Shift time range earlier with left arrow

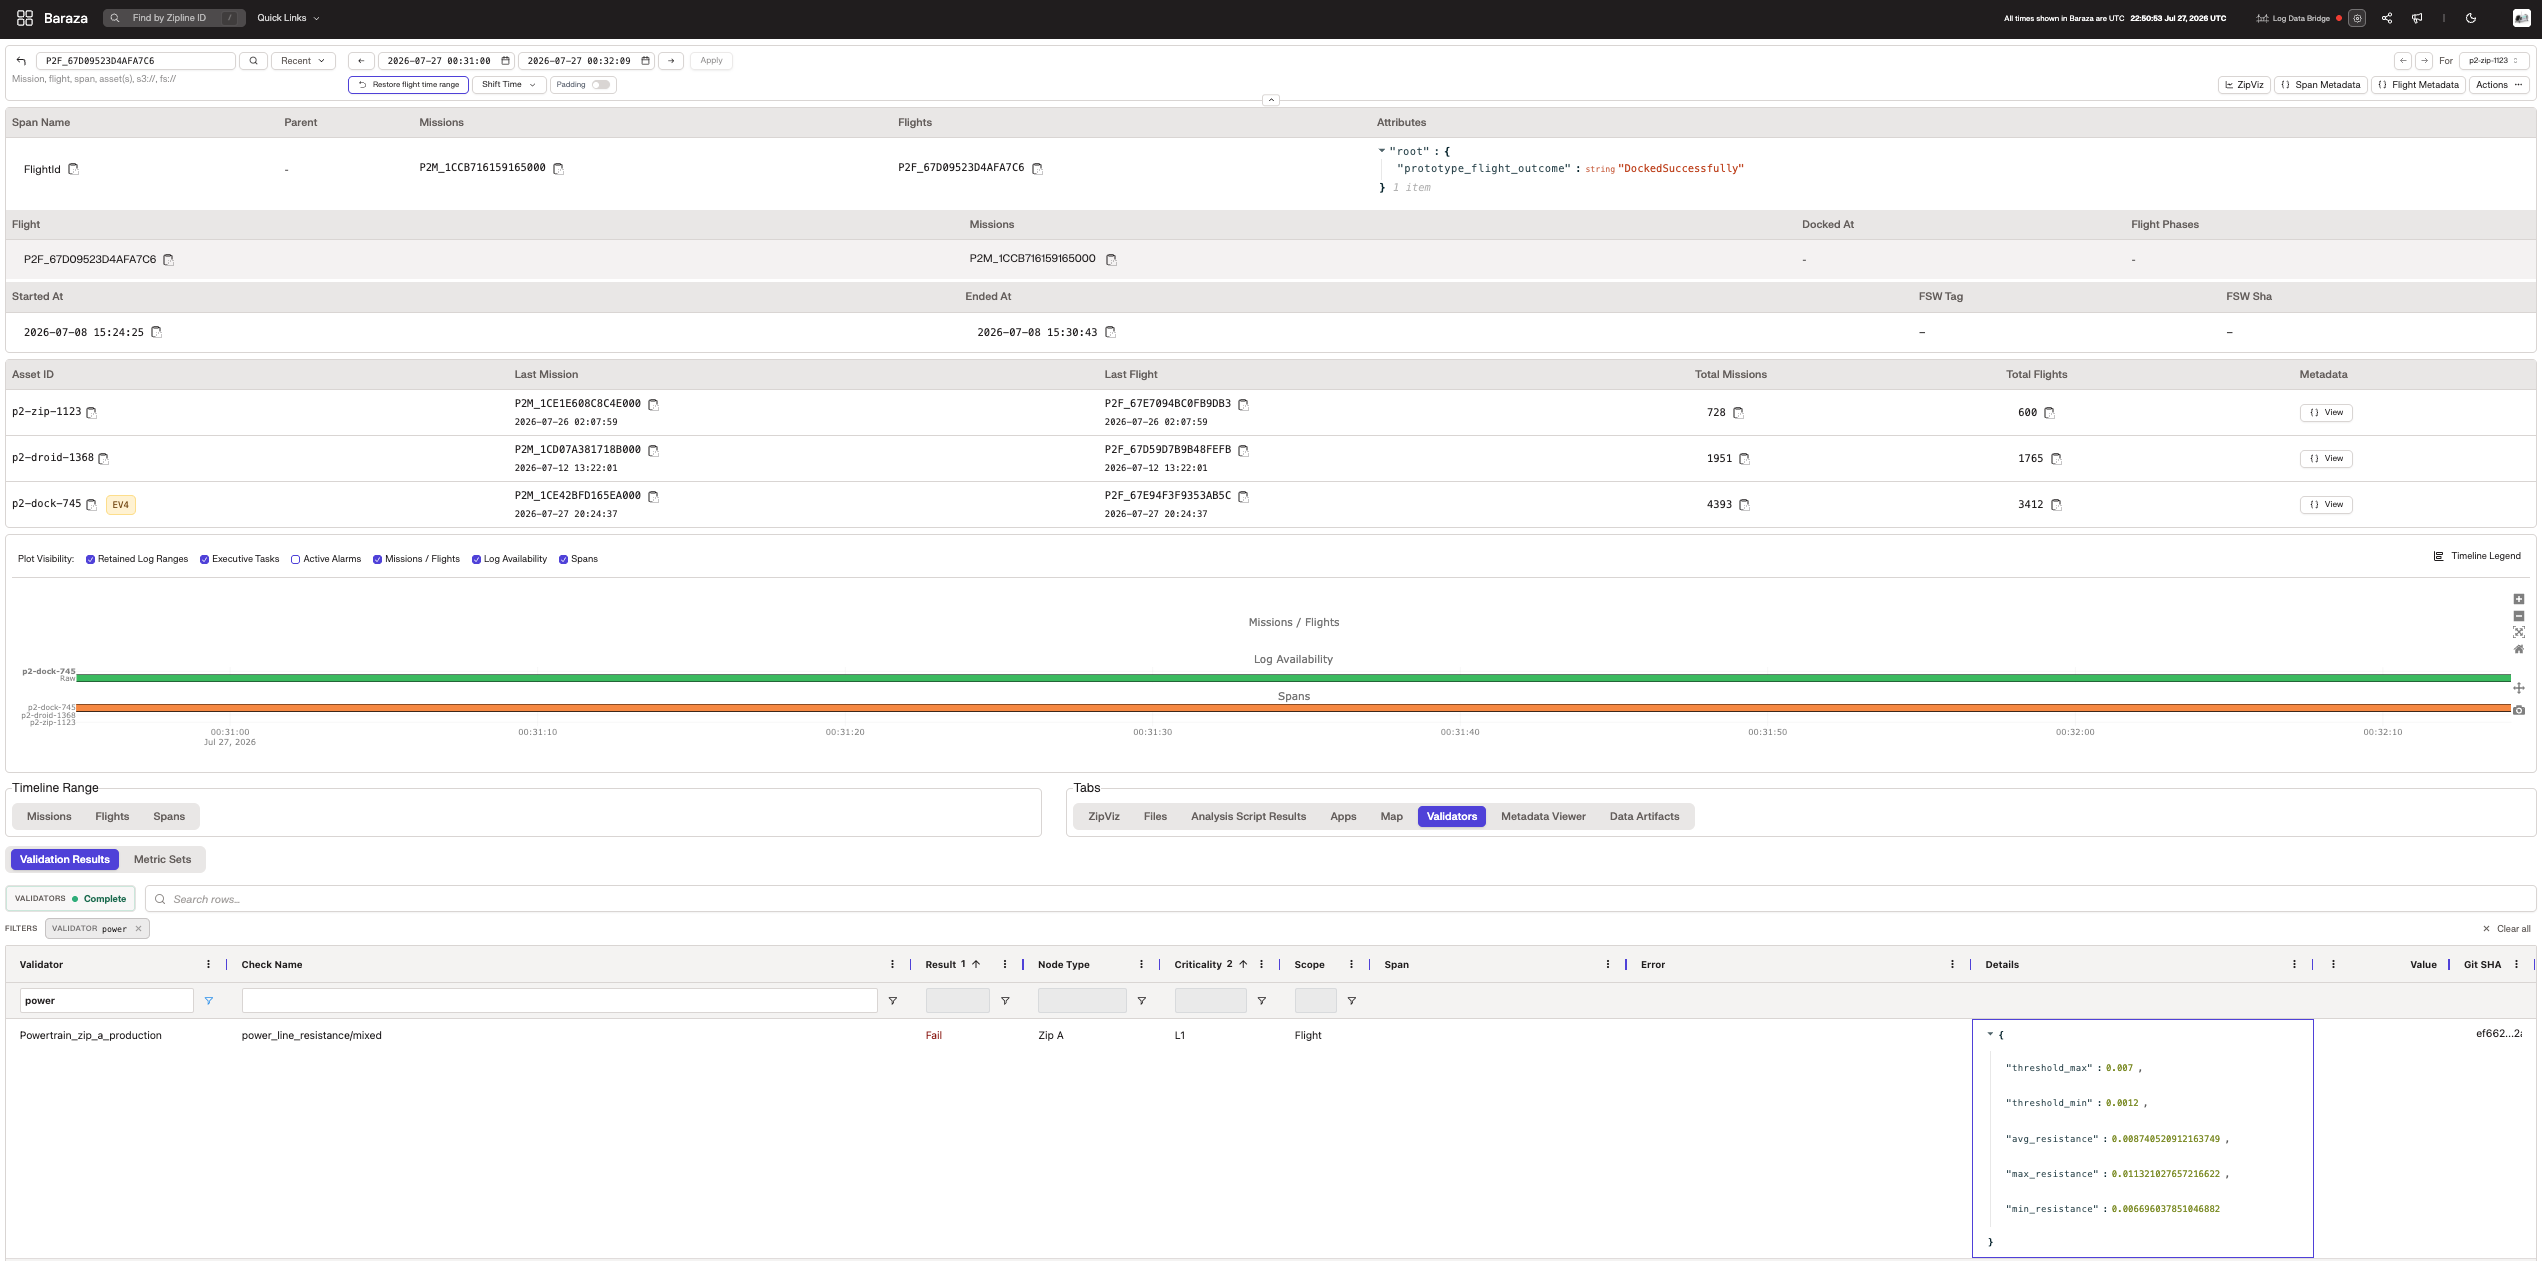[x=361, y=61]
